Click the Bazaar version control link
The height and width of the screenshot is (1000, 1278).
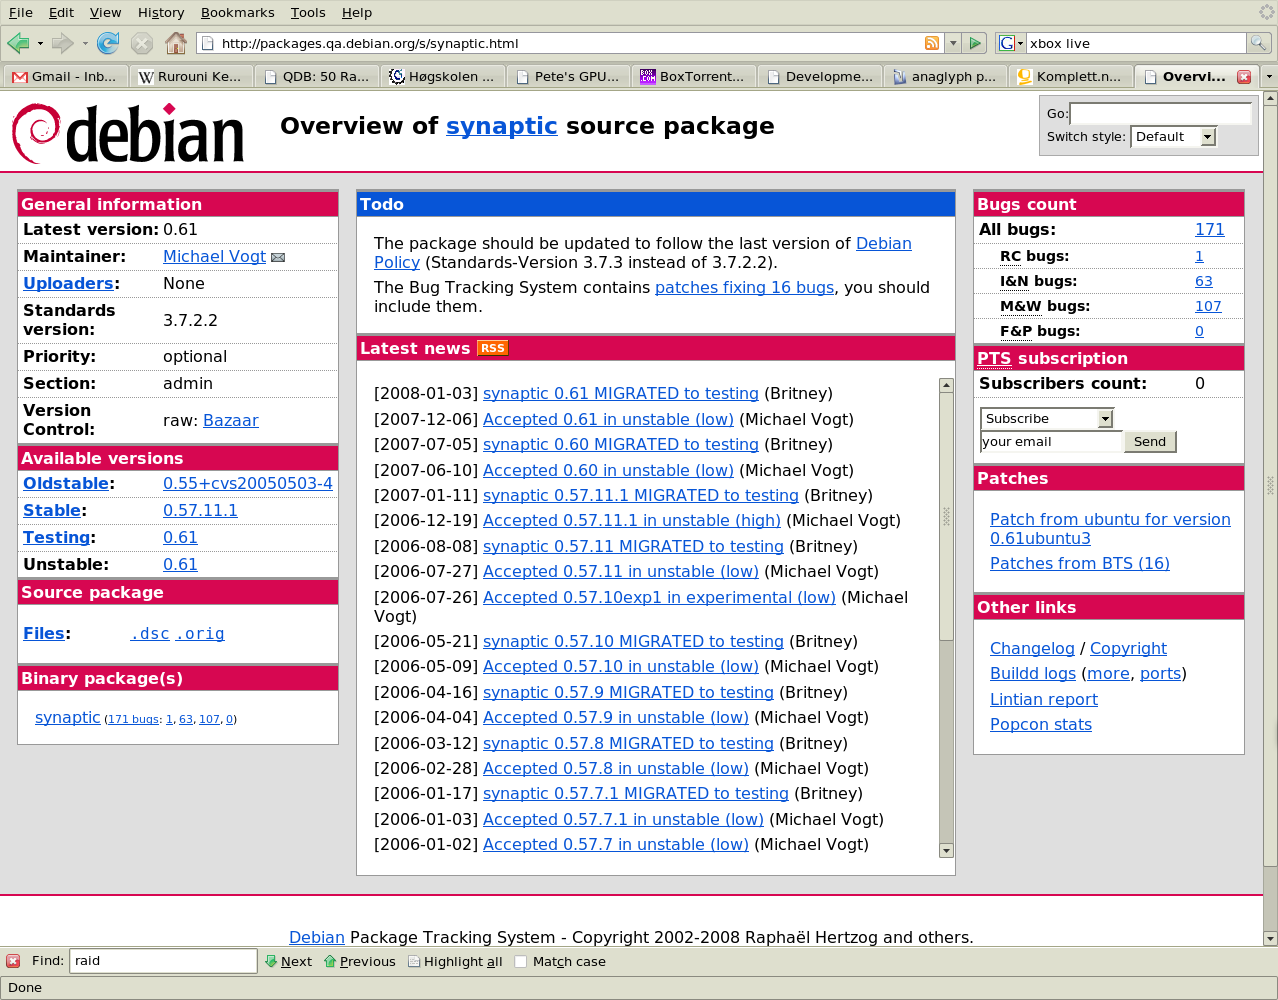[x=230, y=420]
